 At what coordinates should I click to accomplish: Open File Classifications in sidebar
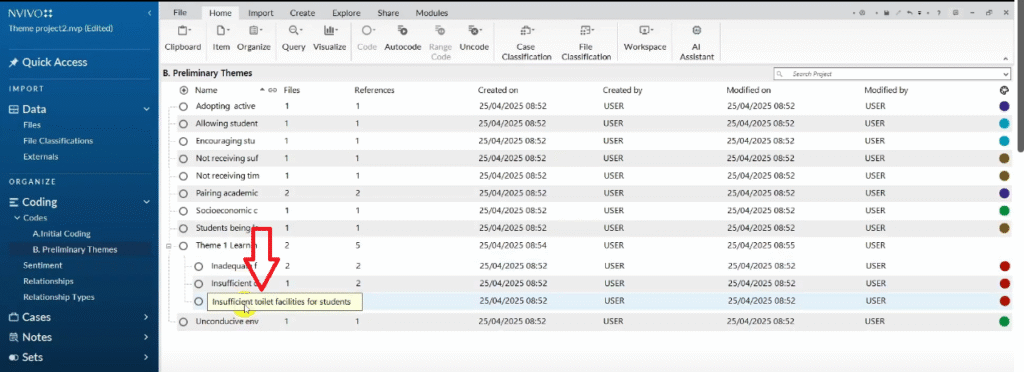[x=58, y=141]
